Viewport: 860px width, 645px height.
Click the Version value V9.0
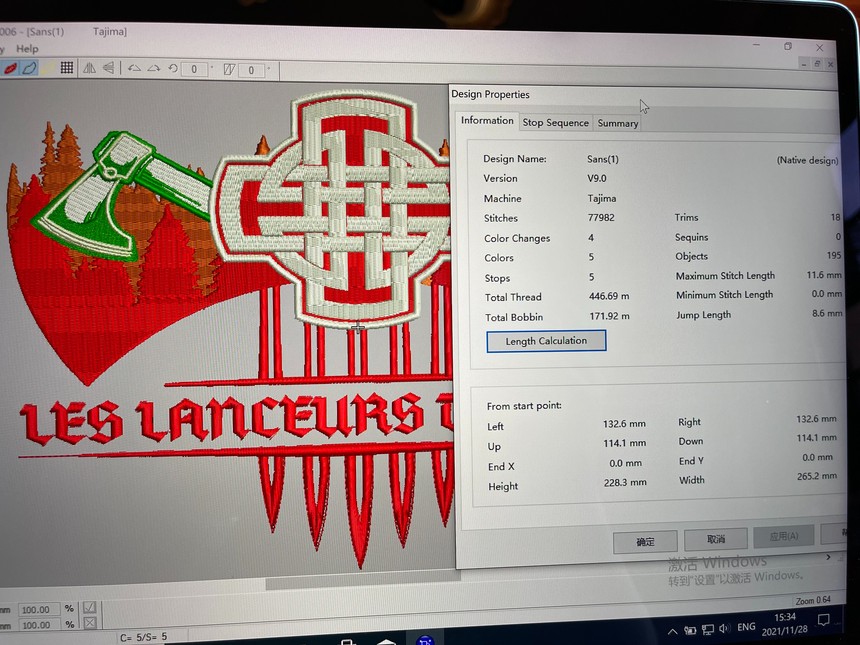pos(597,178)
